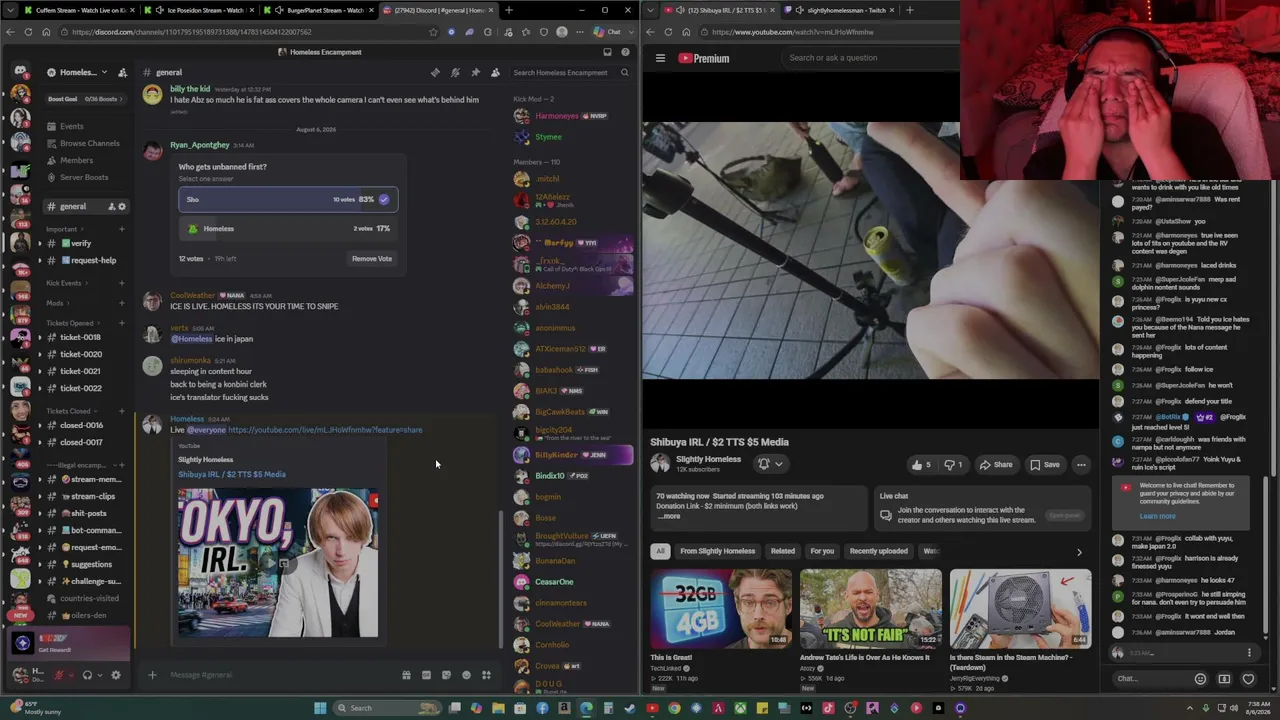Viewport: 1280px width, 720px height.
Task: Open Super Chat money icon in live chat
Action: [1224, 679]
